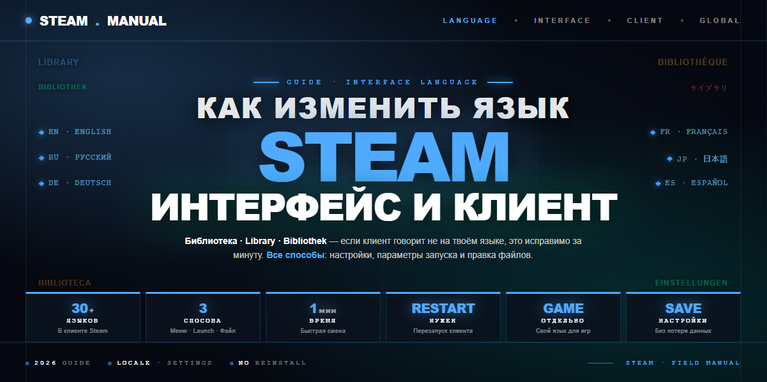767x382 pixels.
Task: Click the diamond icon beside FR
Action: tap(653, 132)
